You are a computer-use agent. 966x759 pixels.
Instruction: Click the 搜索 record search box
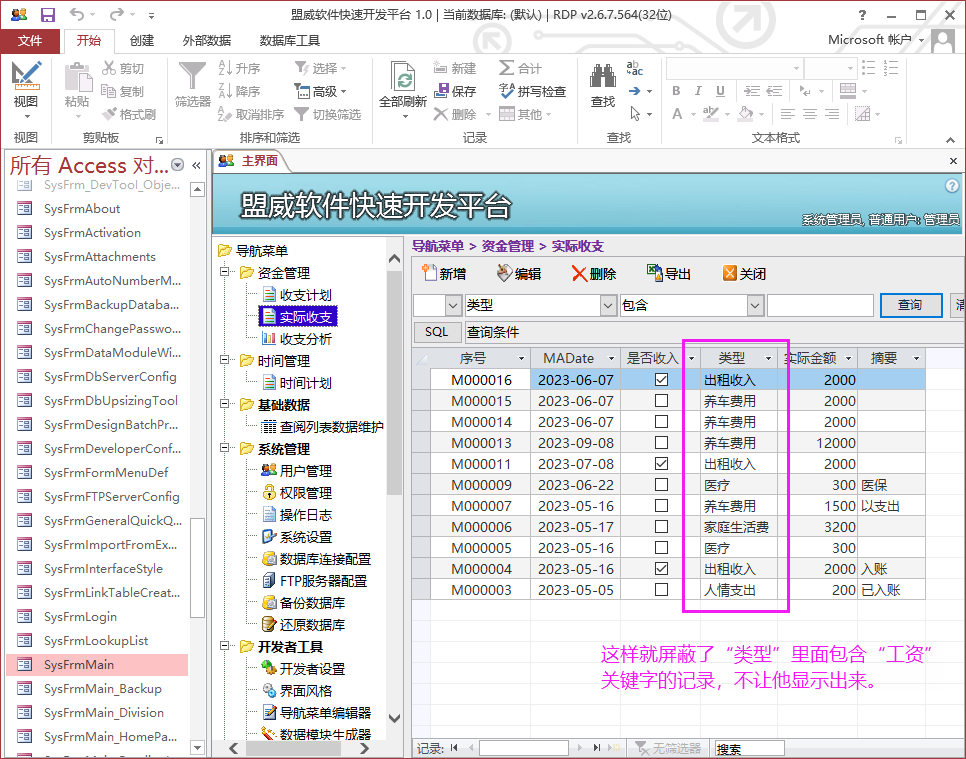[x=749, y=749]
